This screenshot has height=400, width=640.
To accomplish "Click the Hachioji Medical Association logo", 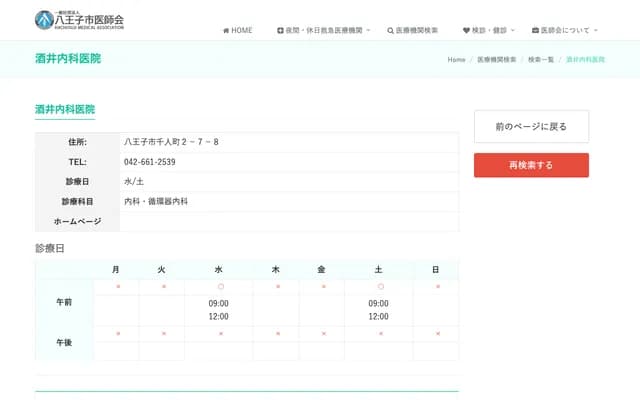I will pyautogui.click(x=79, y=19).
